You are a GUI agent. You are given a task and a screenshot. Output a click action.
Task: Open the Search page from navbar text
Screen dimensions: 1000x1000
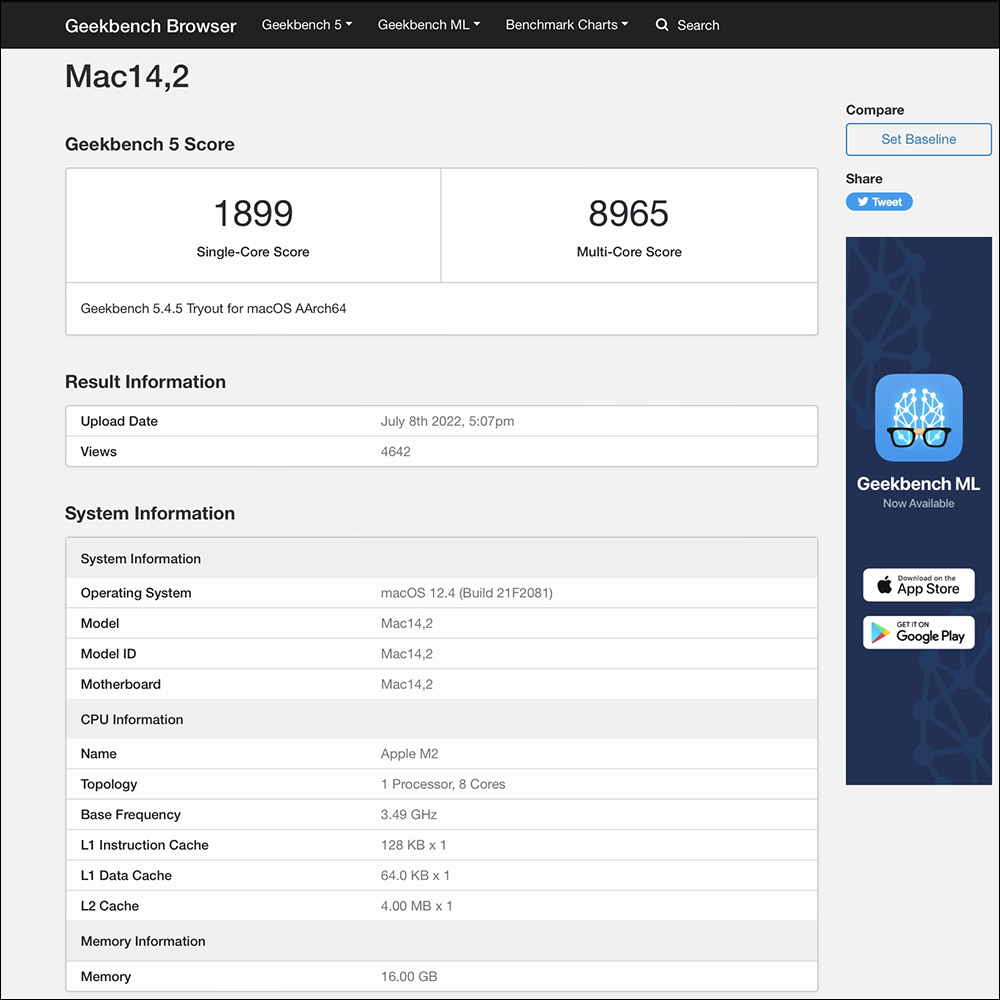[698, 25]
